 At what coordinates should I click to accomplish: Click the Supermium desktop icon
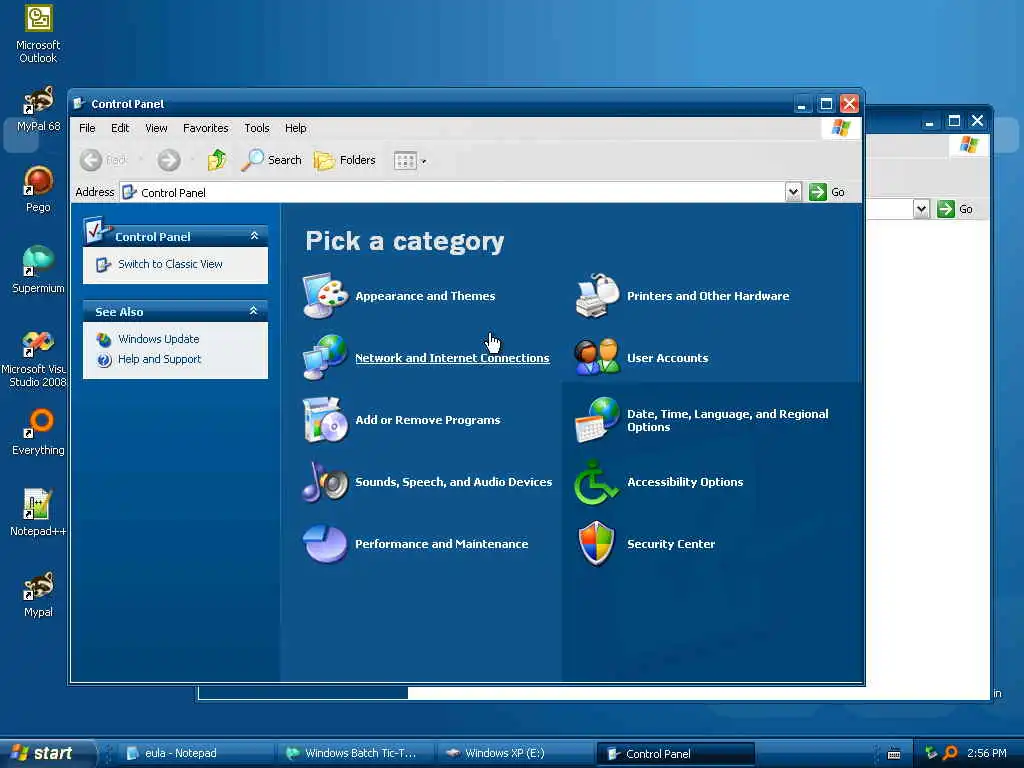(38, 271)
